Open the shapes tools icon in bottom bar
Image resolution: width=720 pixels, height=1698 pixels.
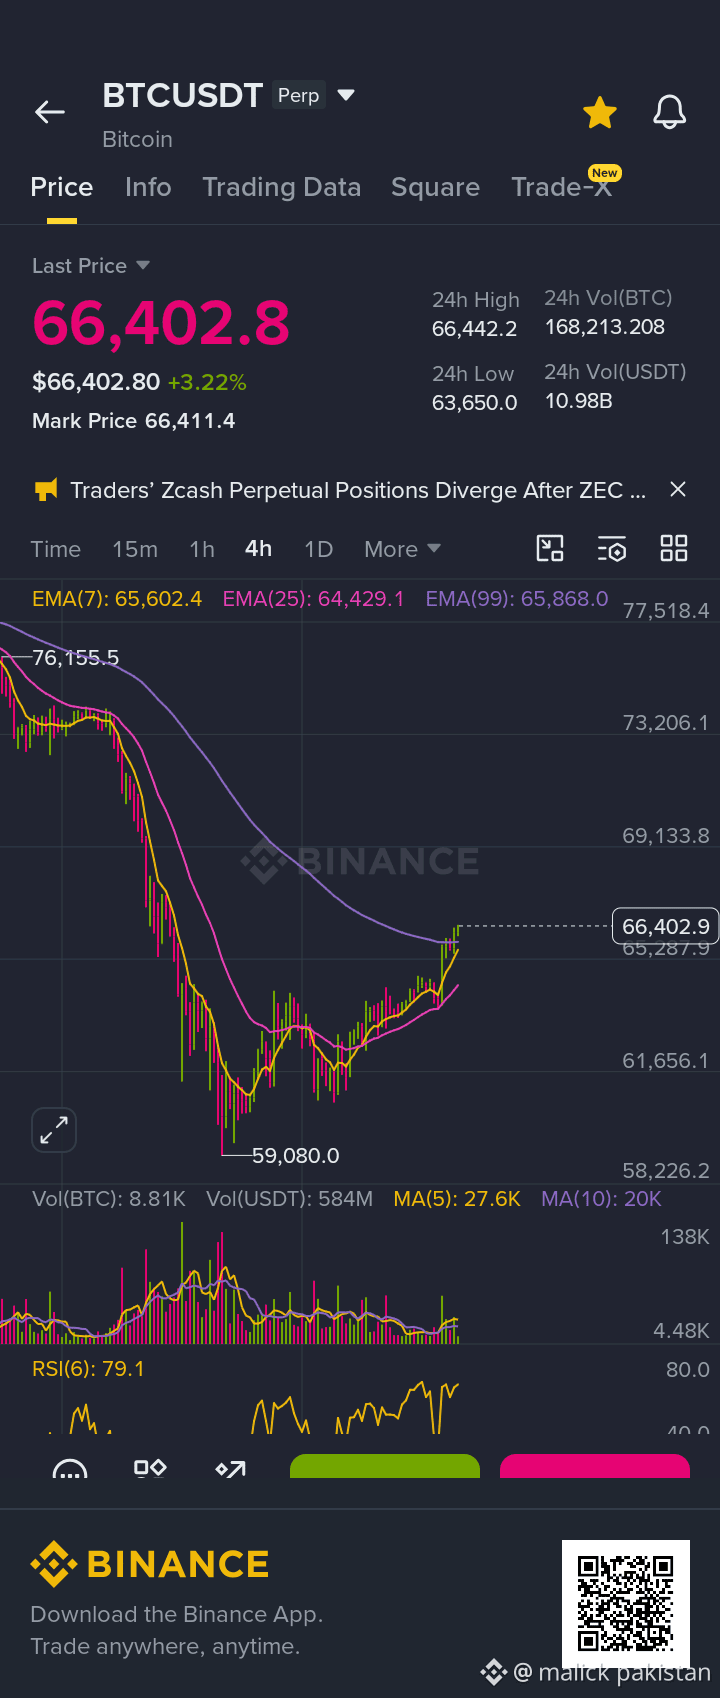pos(150,1468)
